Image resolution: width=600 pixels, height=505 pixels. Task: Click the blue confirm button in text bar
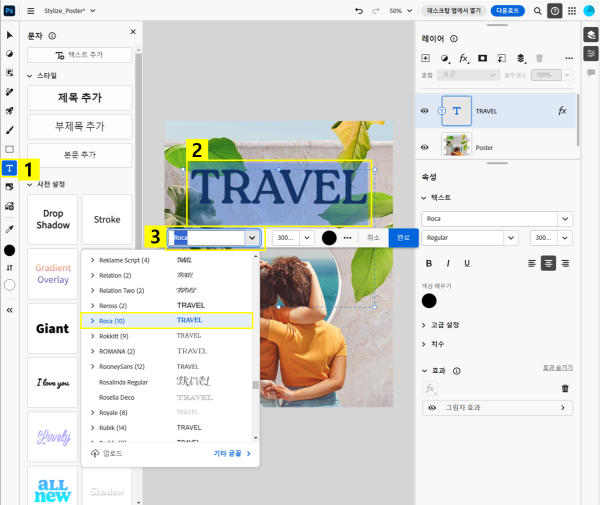point(403,238)
